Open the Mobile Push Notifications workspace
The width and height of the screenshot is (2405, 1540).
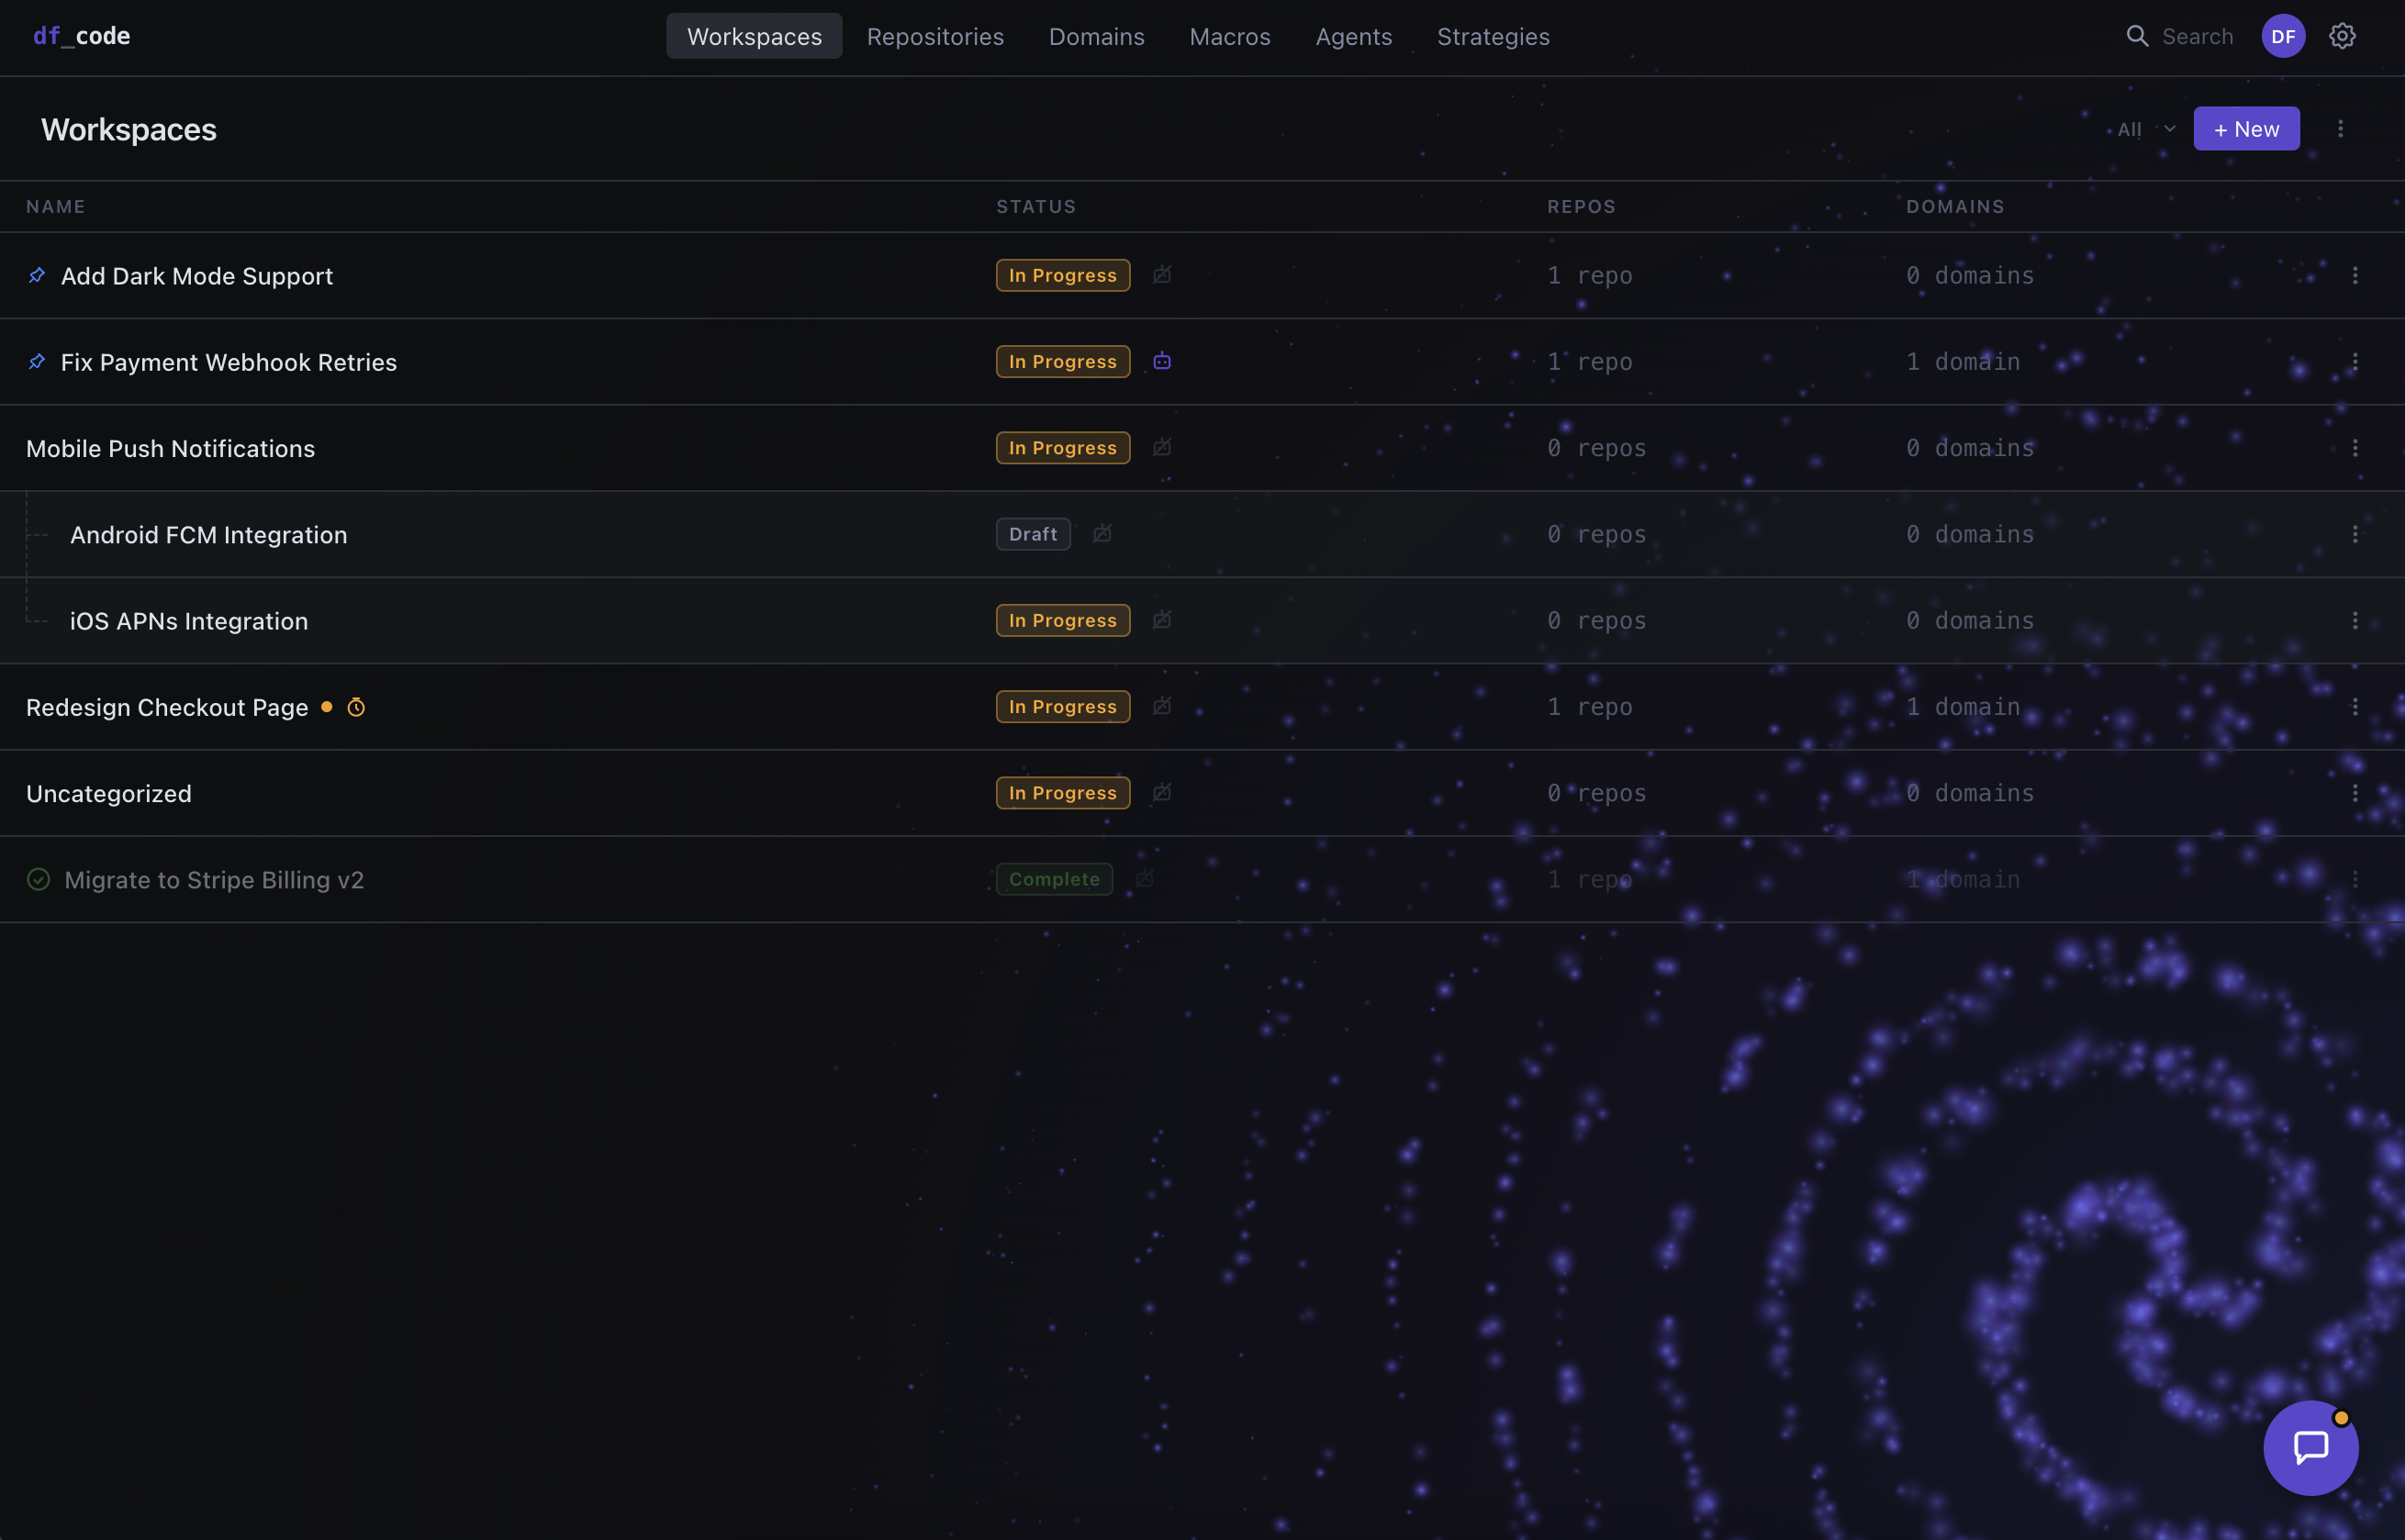(170, 448)
